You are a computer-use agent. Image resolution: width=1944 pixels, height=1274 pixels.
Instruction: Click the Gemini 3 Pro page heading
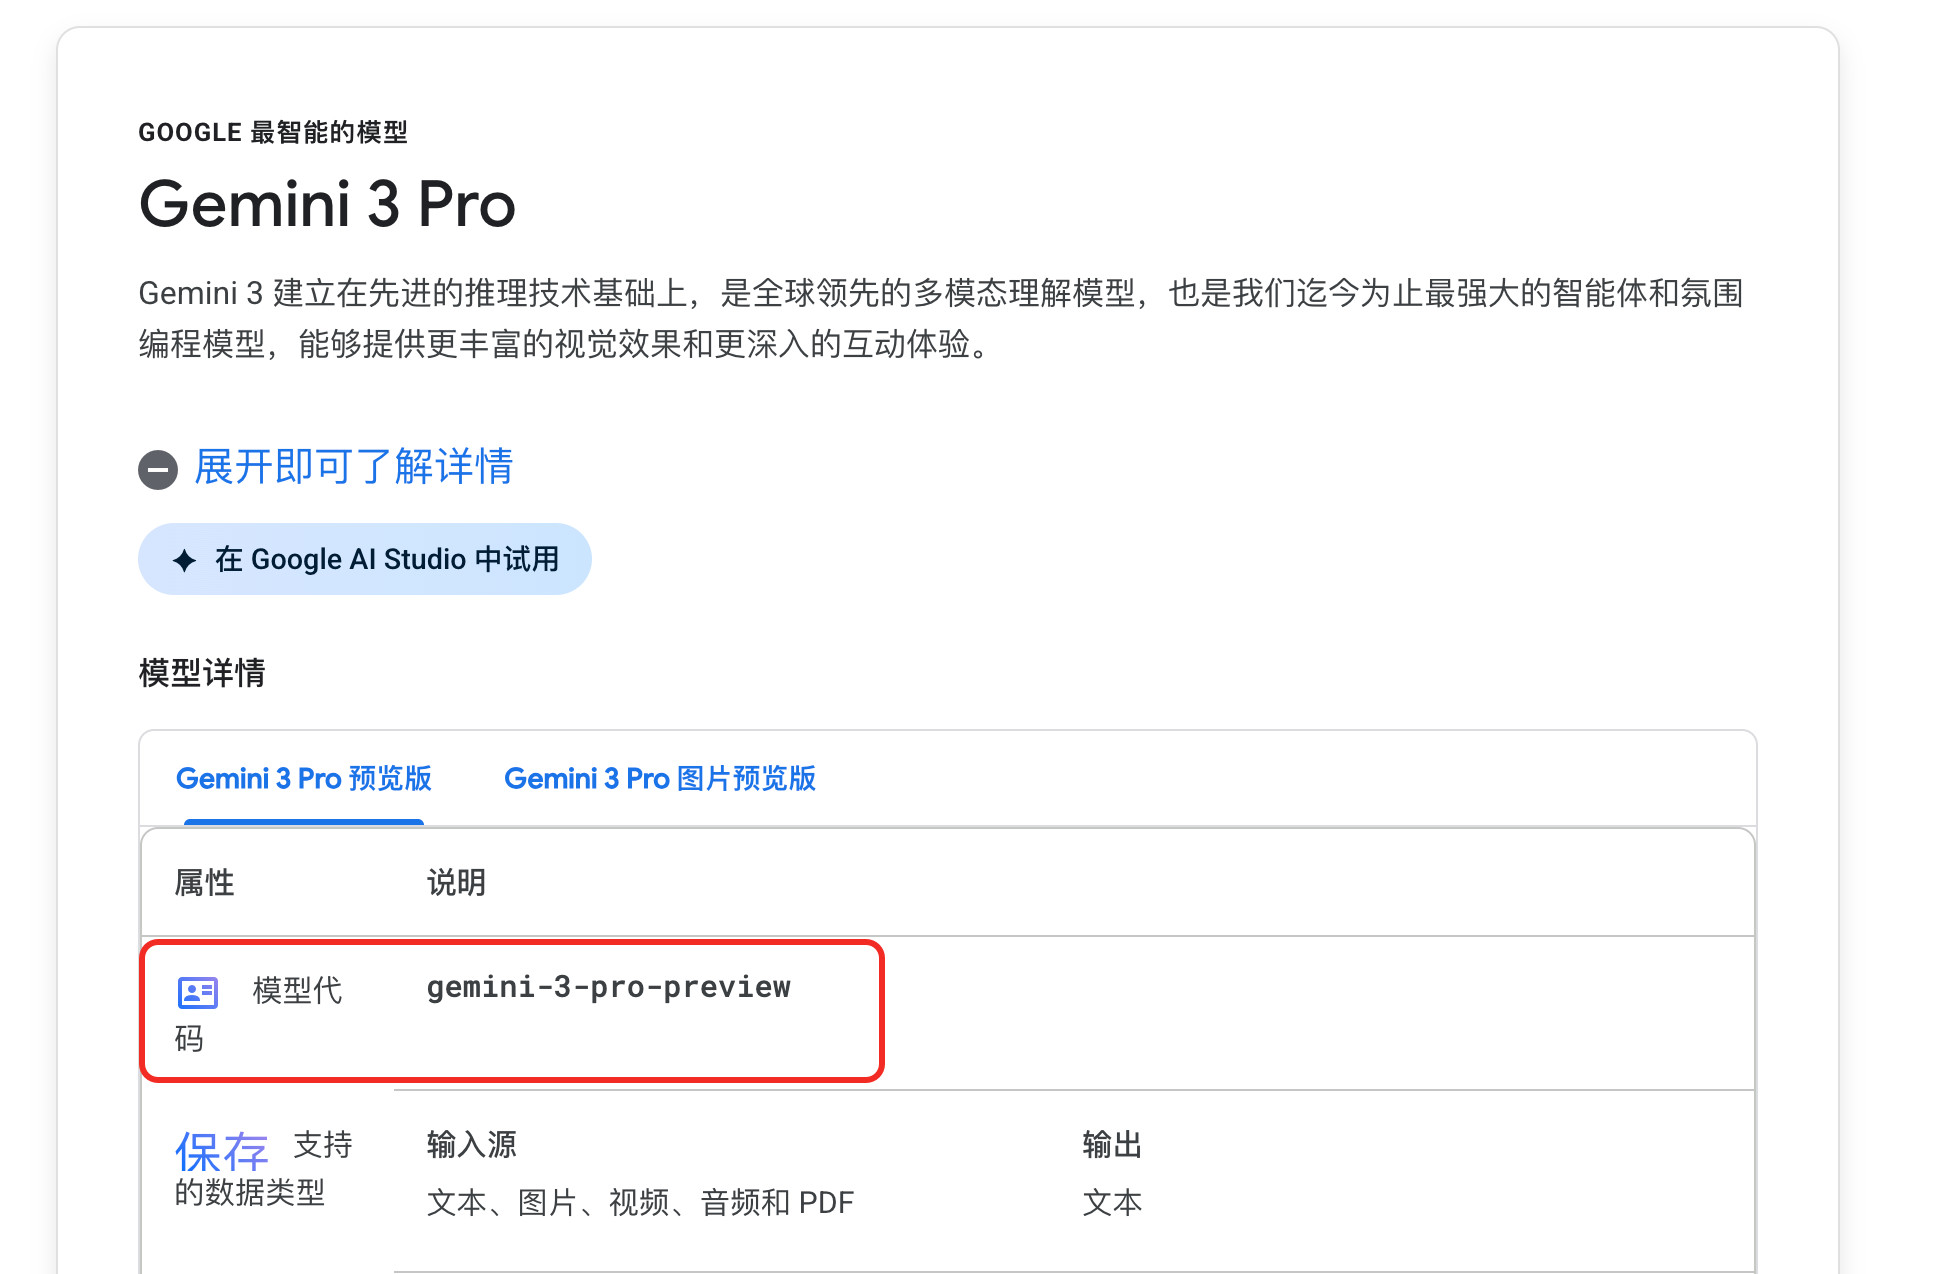click(327, 205)
